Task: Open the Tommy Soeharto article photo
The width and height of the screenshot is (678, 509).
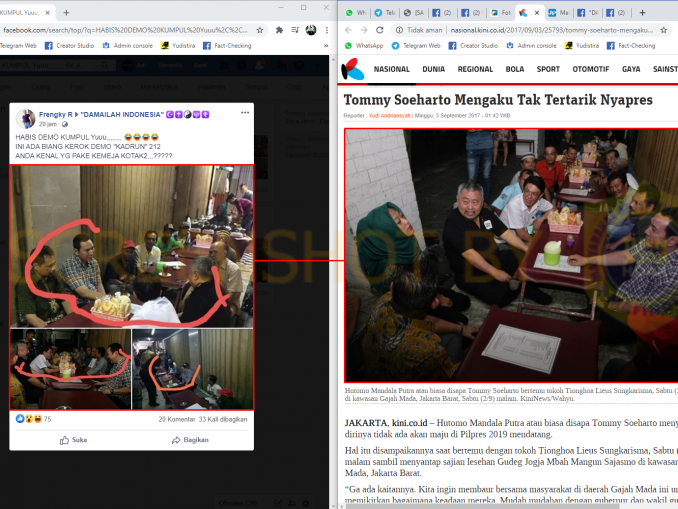Action: click(511, 255)
